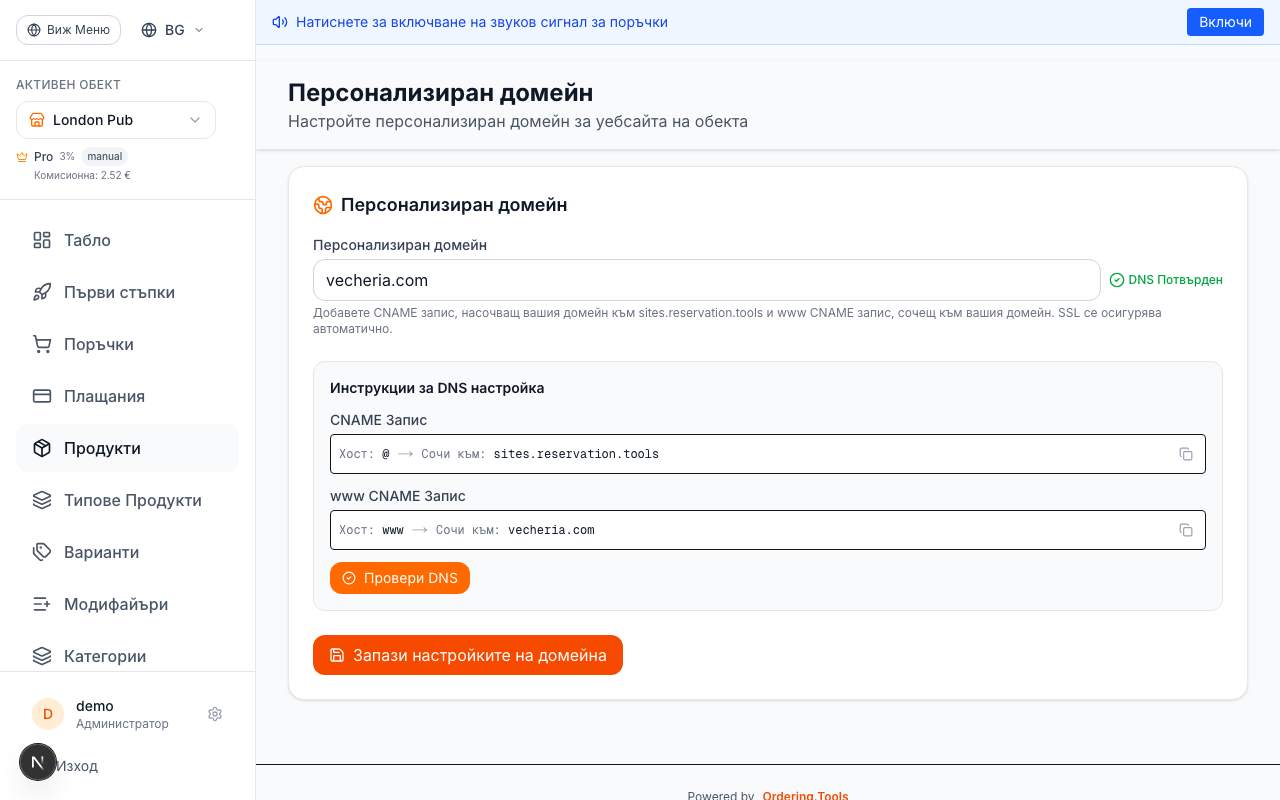Open the BG language dropdown
The width and height of the screenshot is (1280, 800).
pos(171,29)
